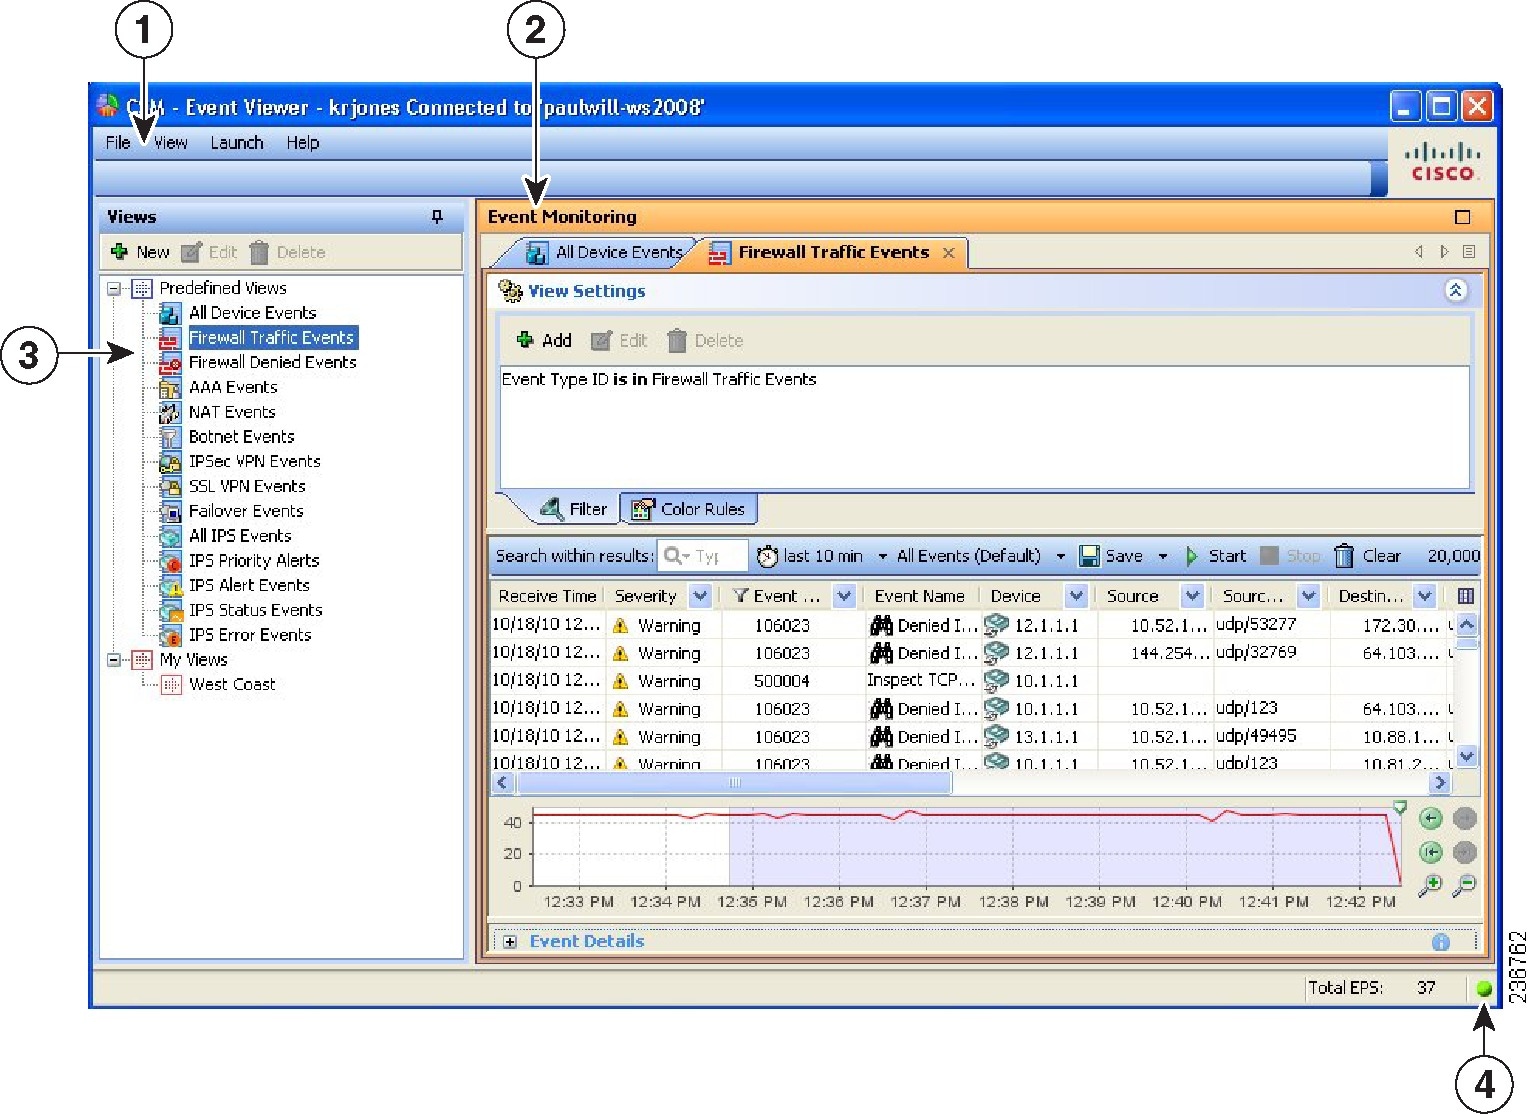
Task: Open the Severity column filter dropdown
Action: click(700, 596)
